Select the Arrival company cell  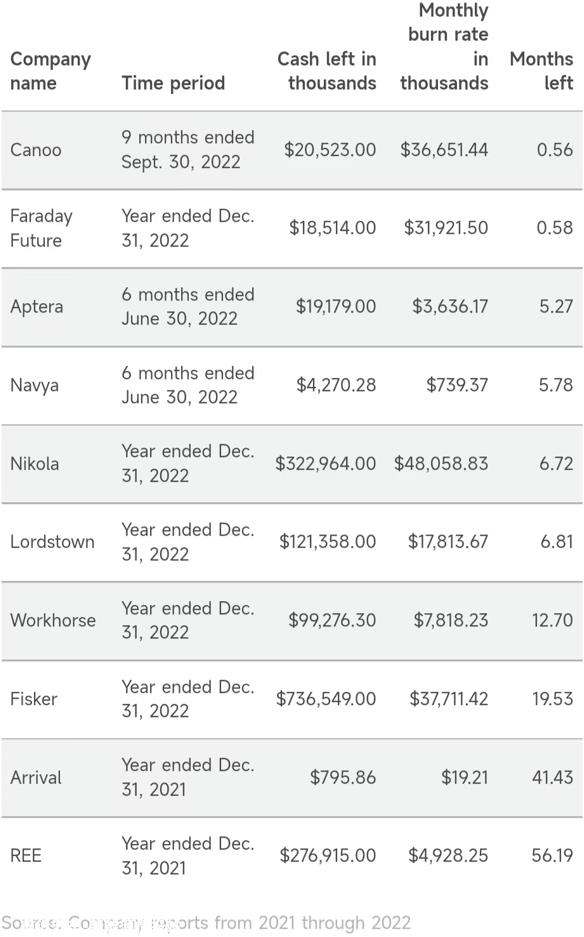(36, 777)
